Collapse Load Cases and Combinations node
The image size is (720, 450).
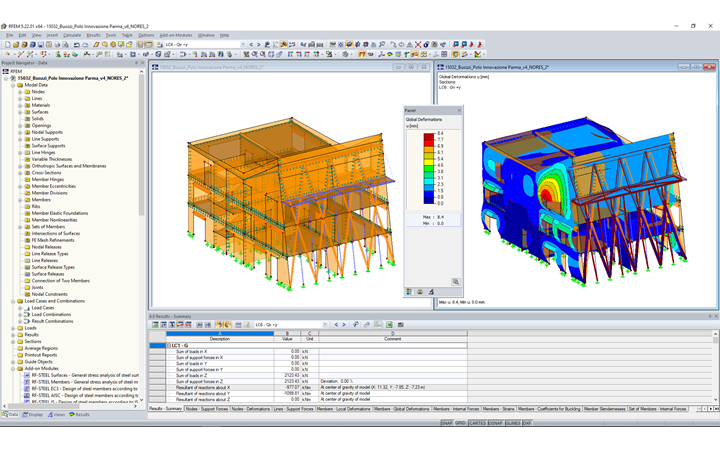[x=13, y=301]
